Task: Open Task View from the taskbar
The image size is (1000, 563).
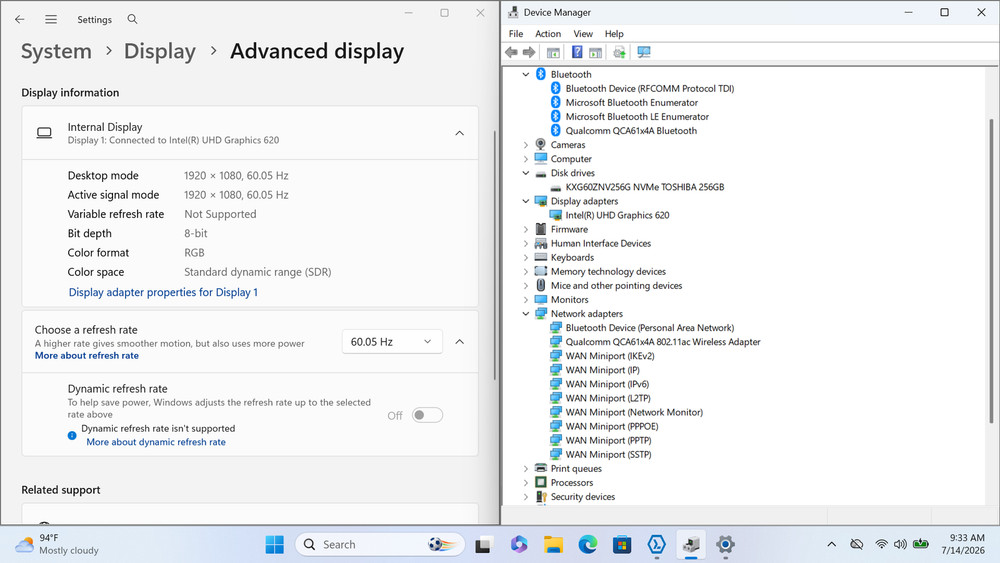Action: pos(483,545)
